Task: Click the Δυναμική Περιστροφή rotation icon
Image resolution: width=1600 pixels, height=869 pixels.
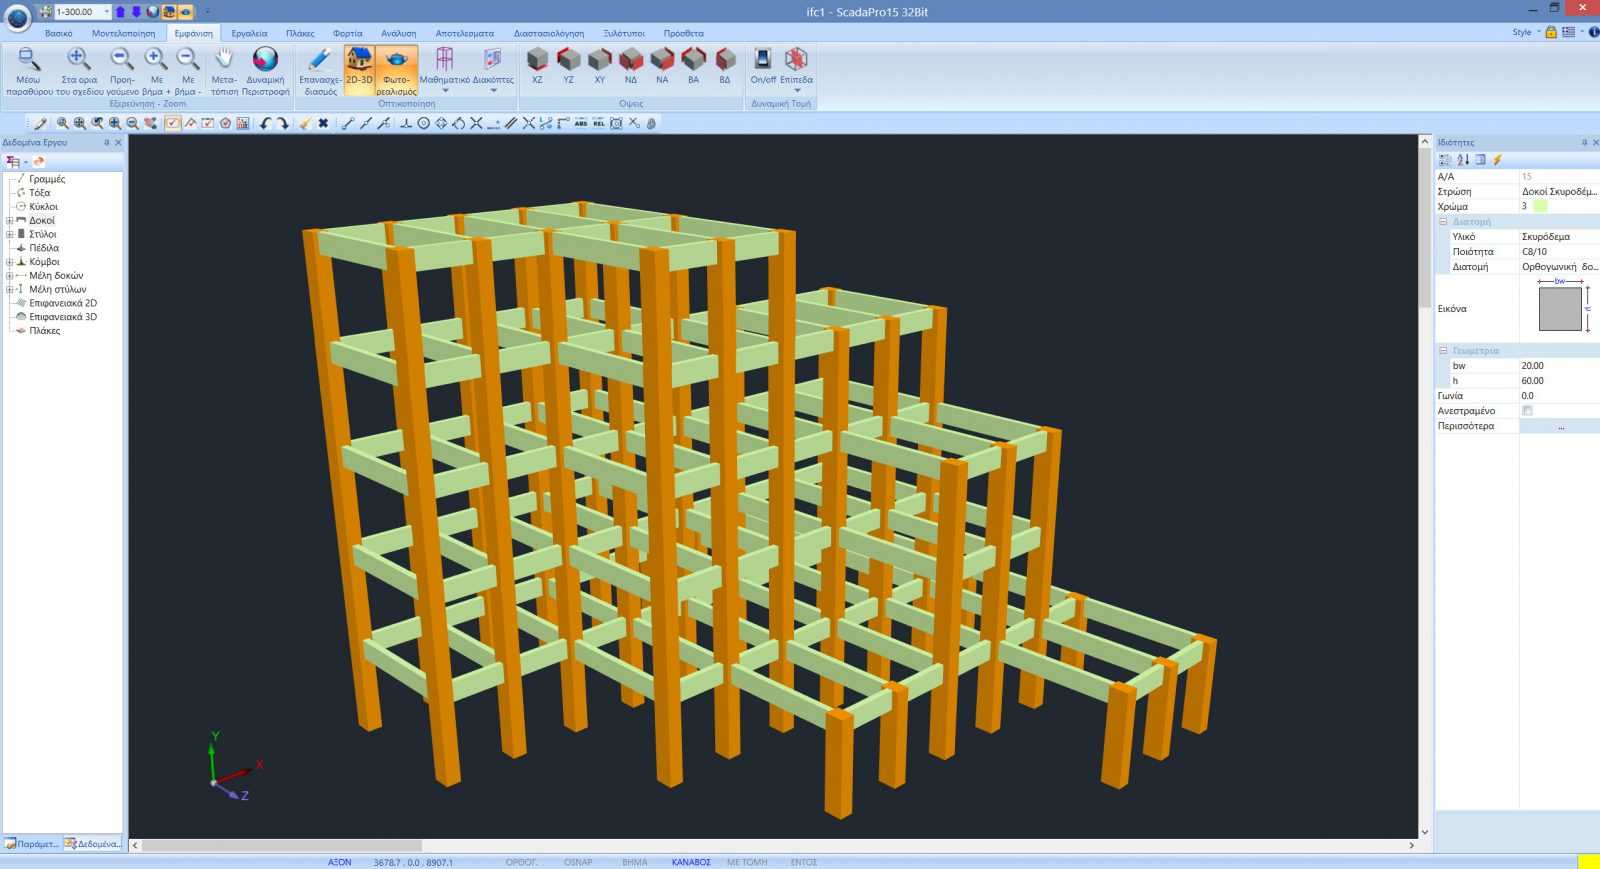Action: (265, 61)
